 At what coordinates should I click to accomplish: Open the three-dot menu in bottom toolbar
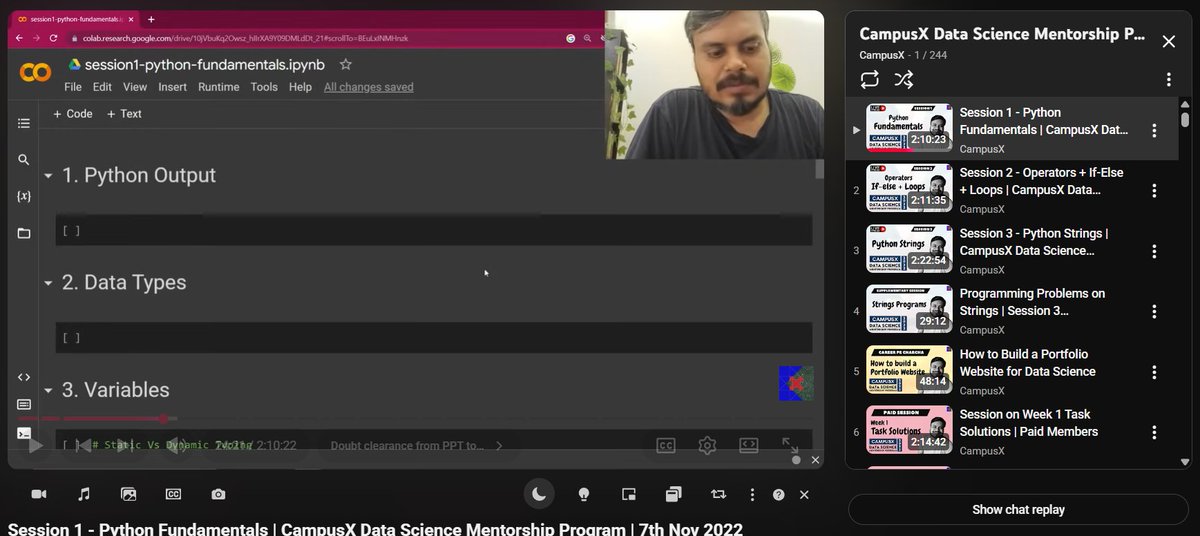(x=752, y=494)
